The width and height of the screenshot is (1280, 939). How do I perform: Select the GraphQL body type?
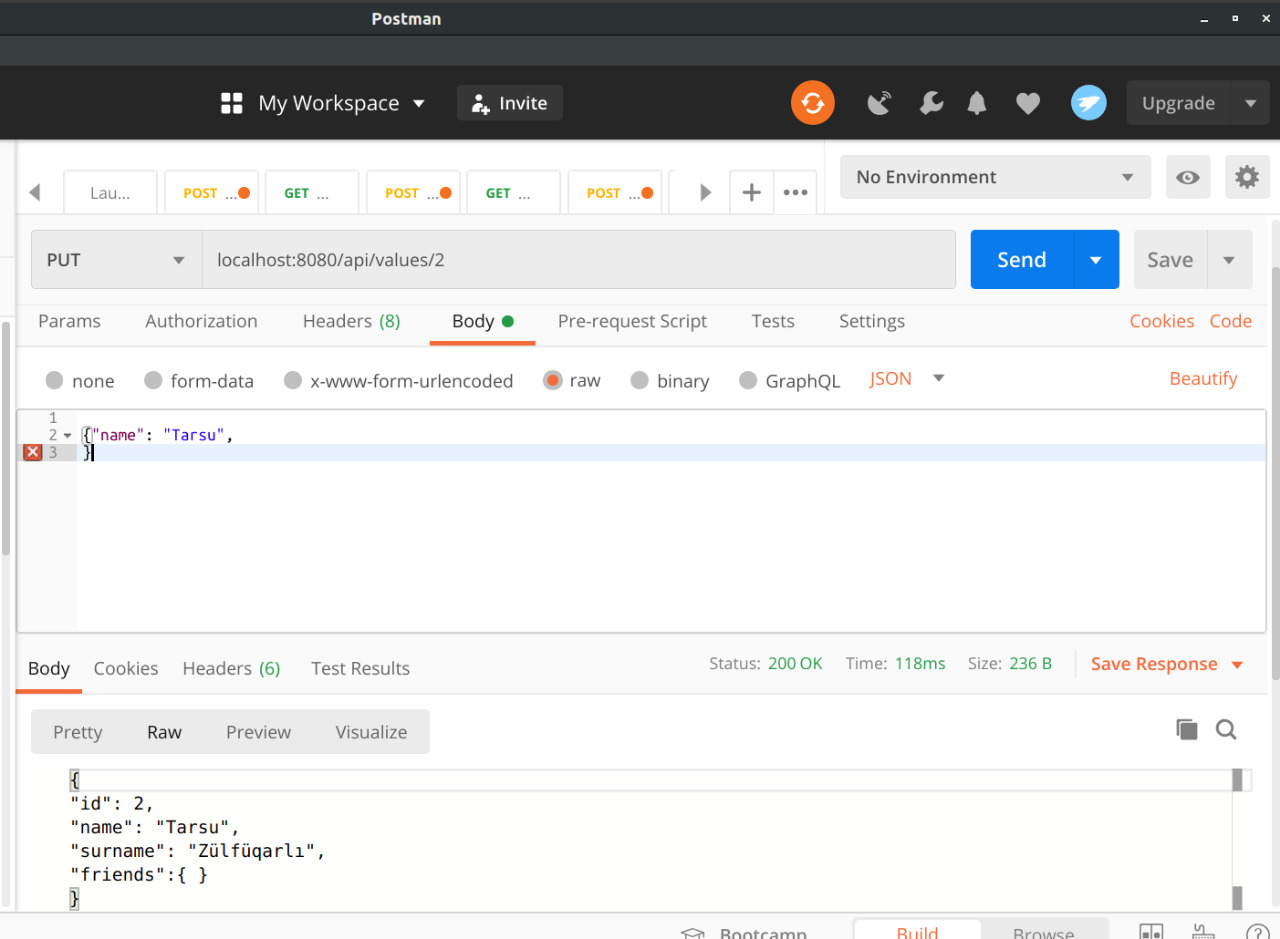pyautogui.click(x=748, y=380)
